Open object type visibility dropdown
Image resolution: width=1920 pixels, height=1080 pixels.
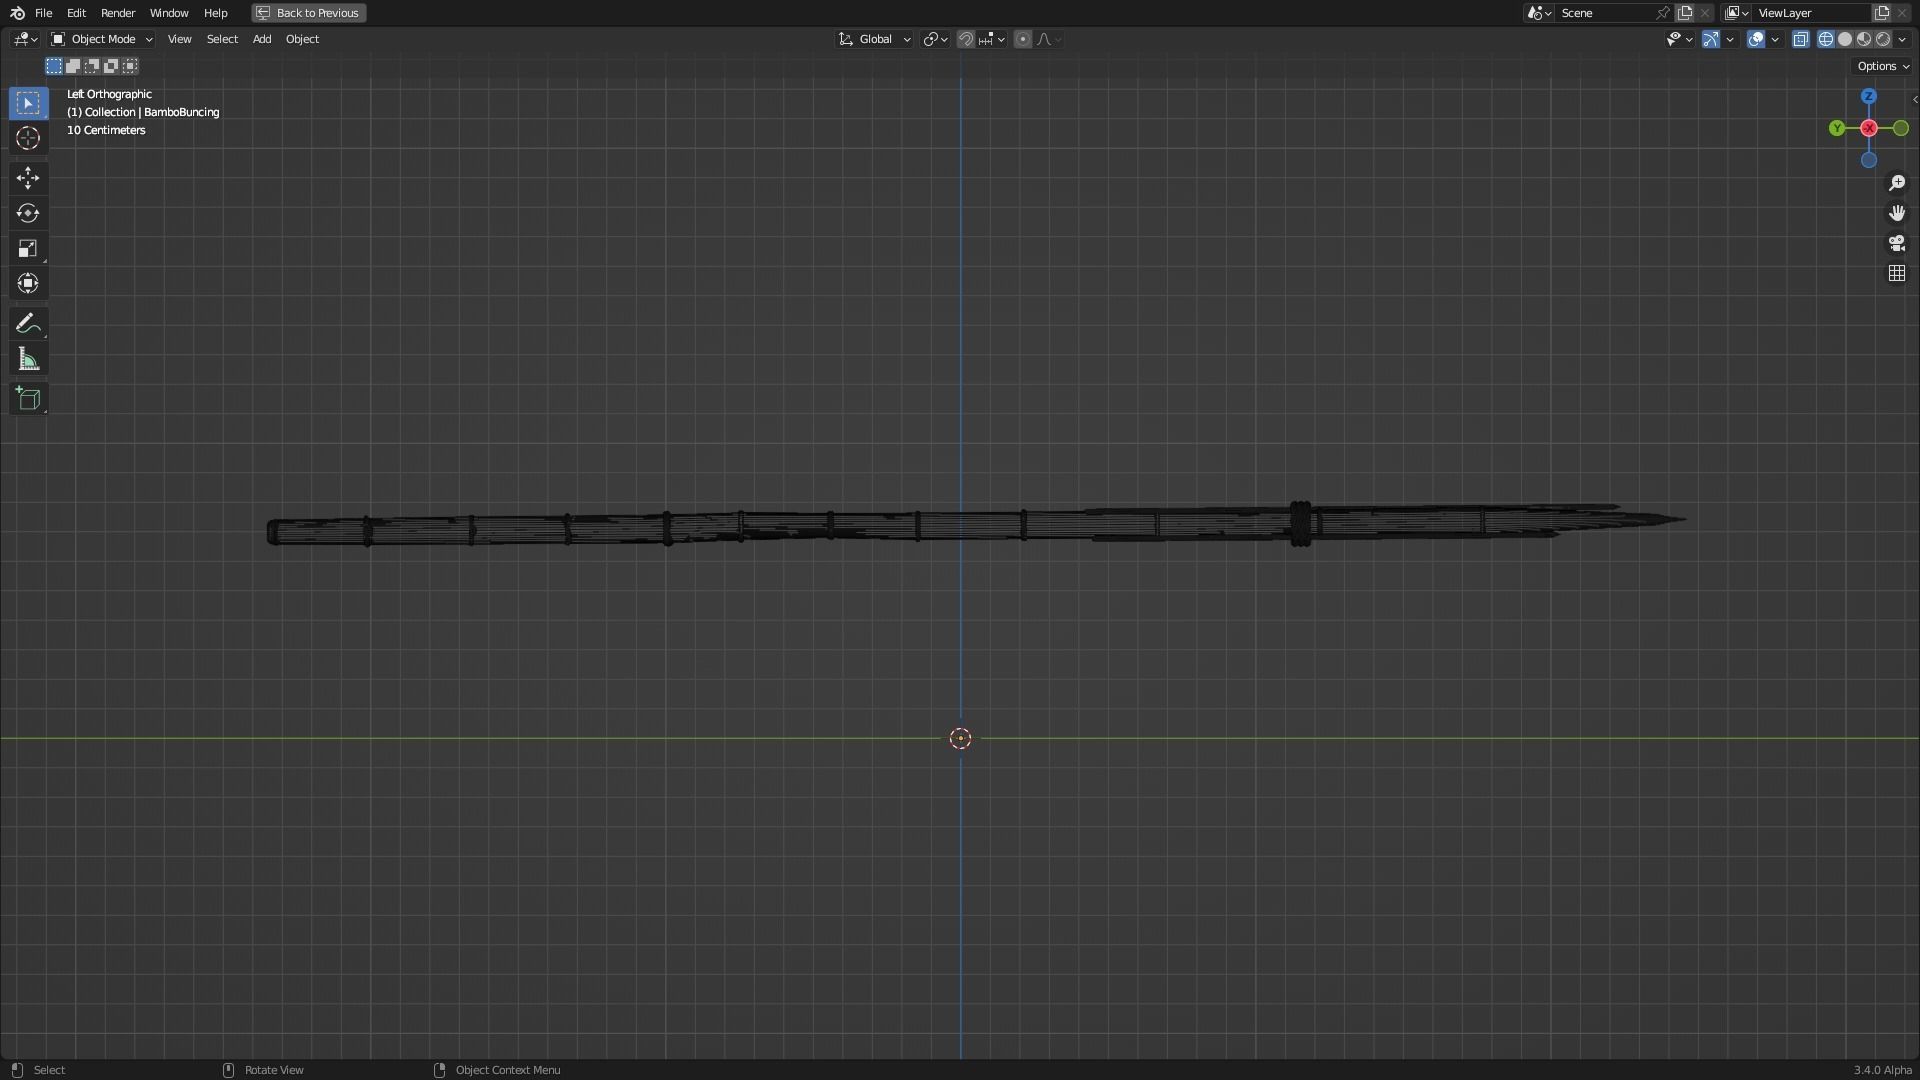point(1679,39)
